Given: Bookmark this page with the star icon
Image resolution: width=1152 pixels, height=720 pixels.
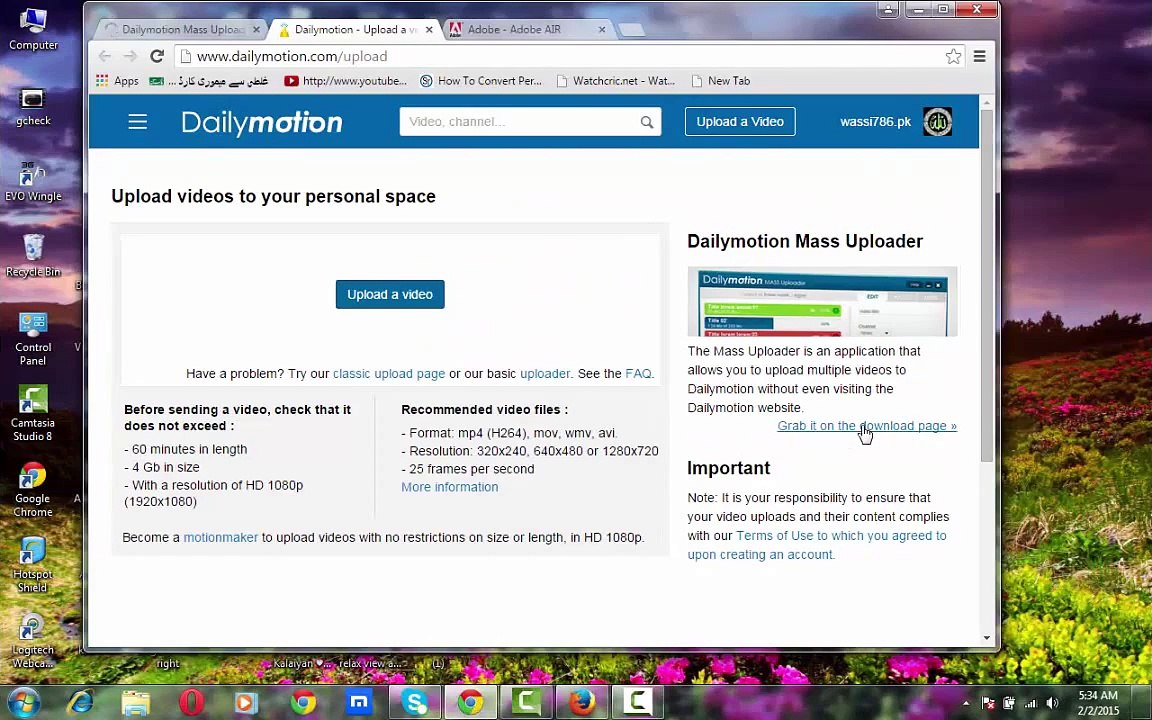Looking at the screenshot, I should pos(953,57).
